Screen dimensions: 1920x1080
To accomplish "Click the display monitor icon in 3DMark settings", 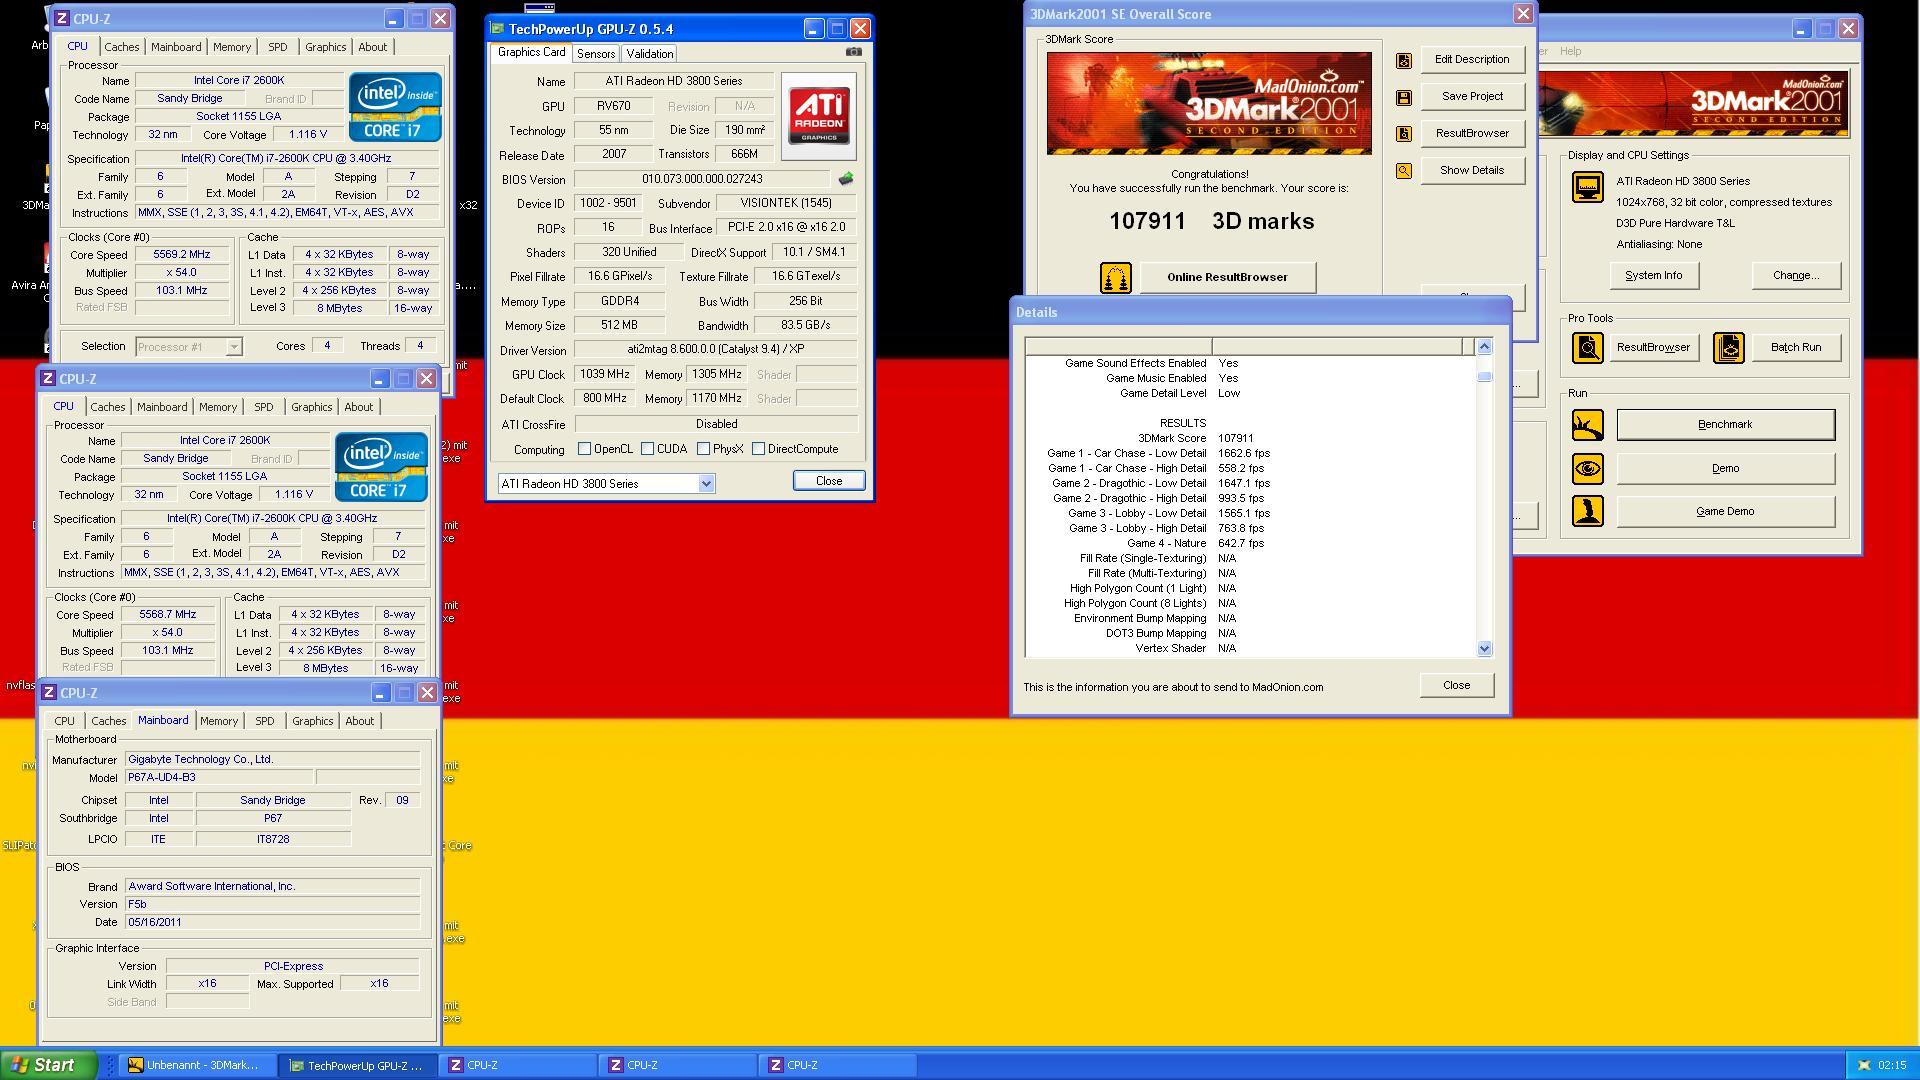I will [x=1588, y=187].
